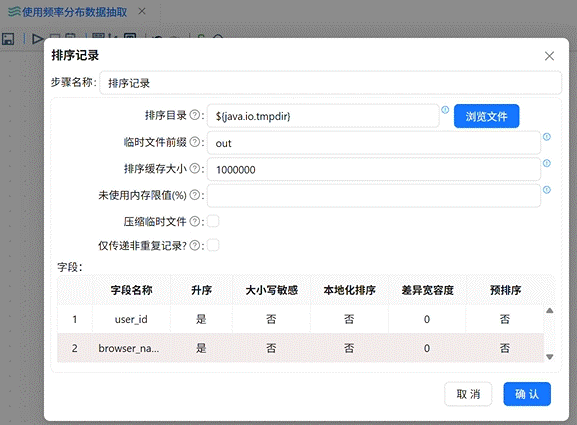Click 本地化排序 value in browser_na... row
Viewport: 577px width, 425px height.
click(x=349, y=348)
